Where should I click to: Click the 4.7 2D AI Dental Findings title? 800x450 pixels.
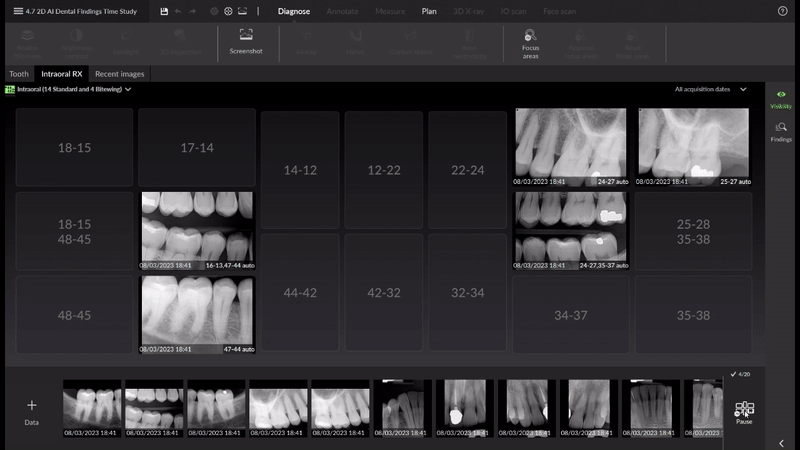81,11
